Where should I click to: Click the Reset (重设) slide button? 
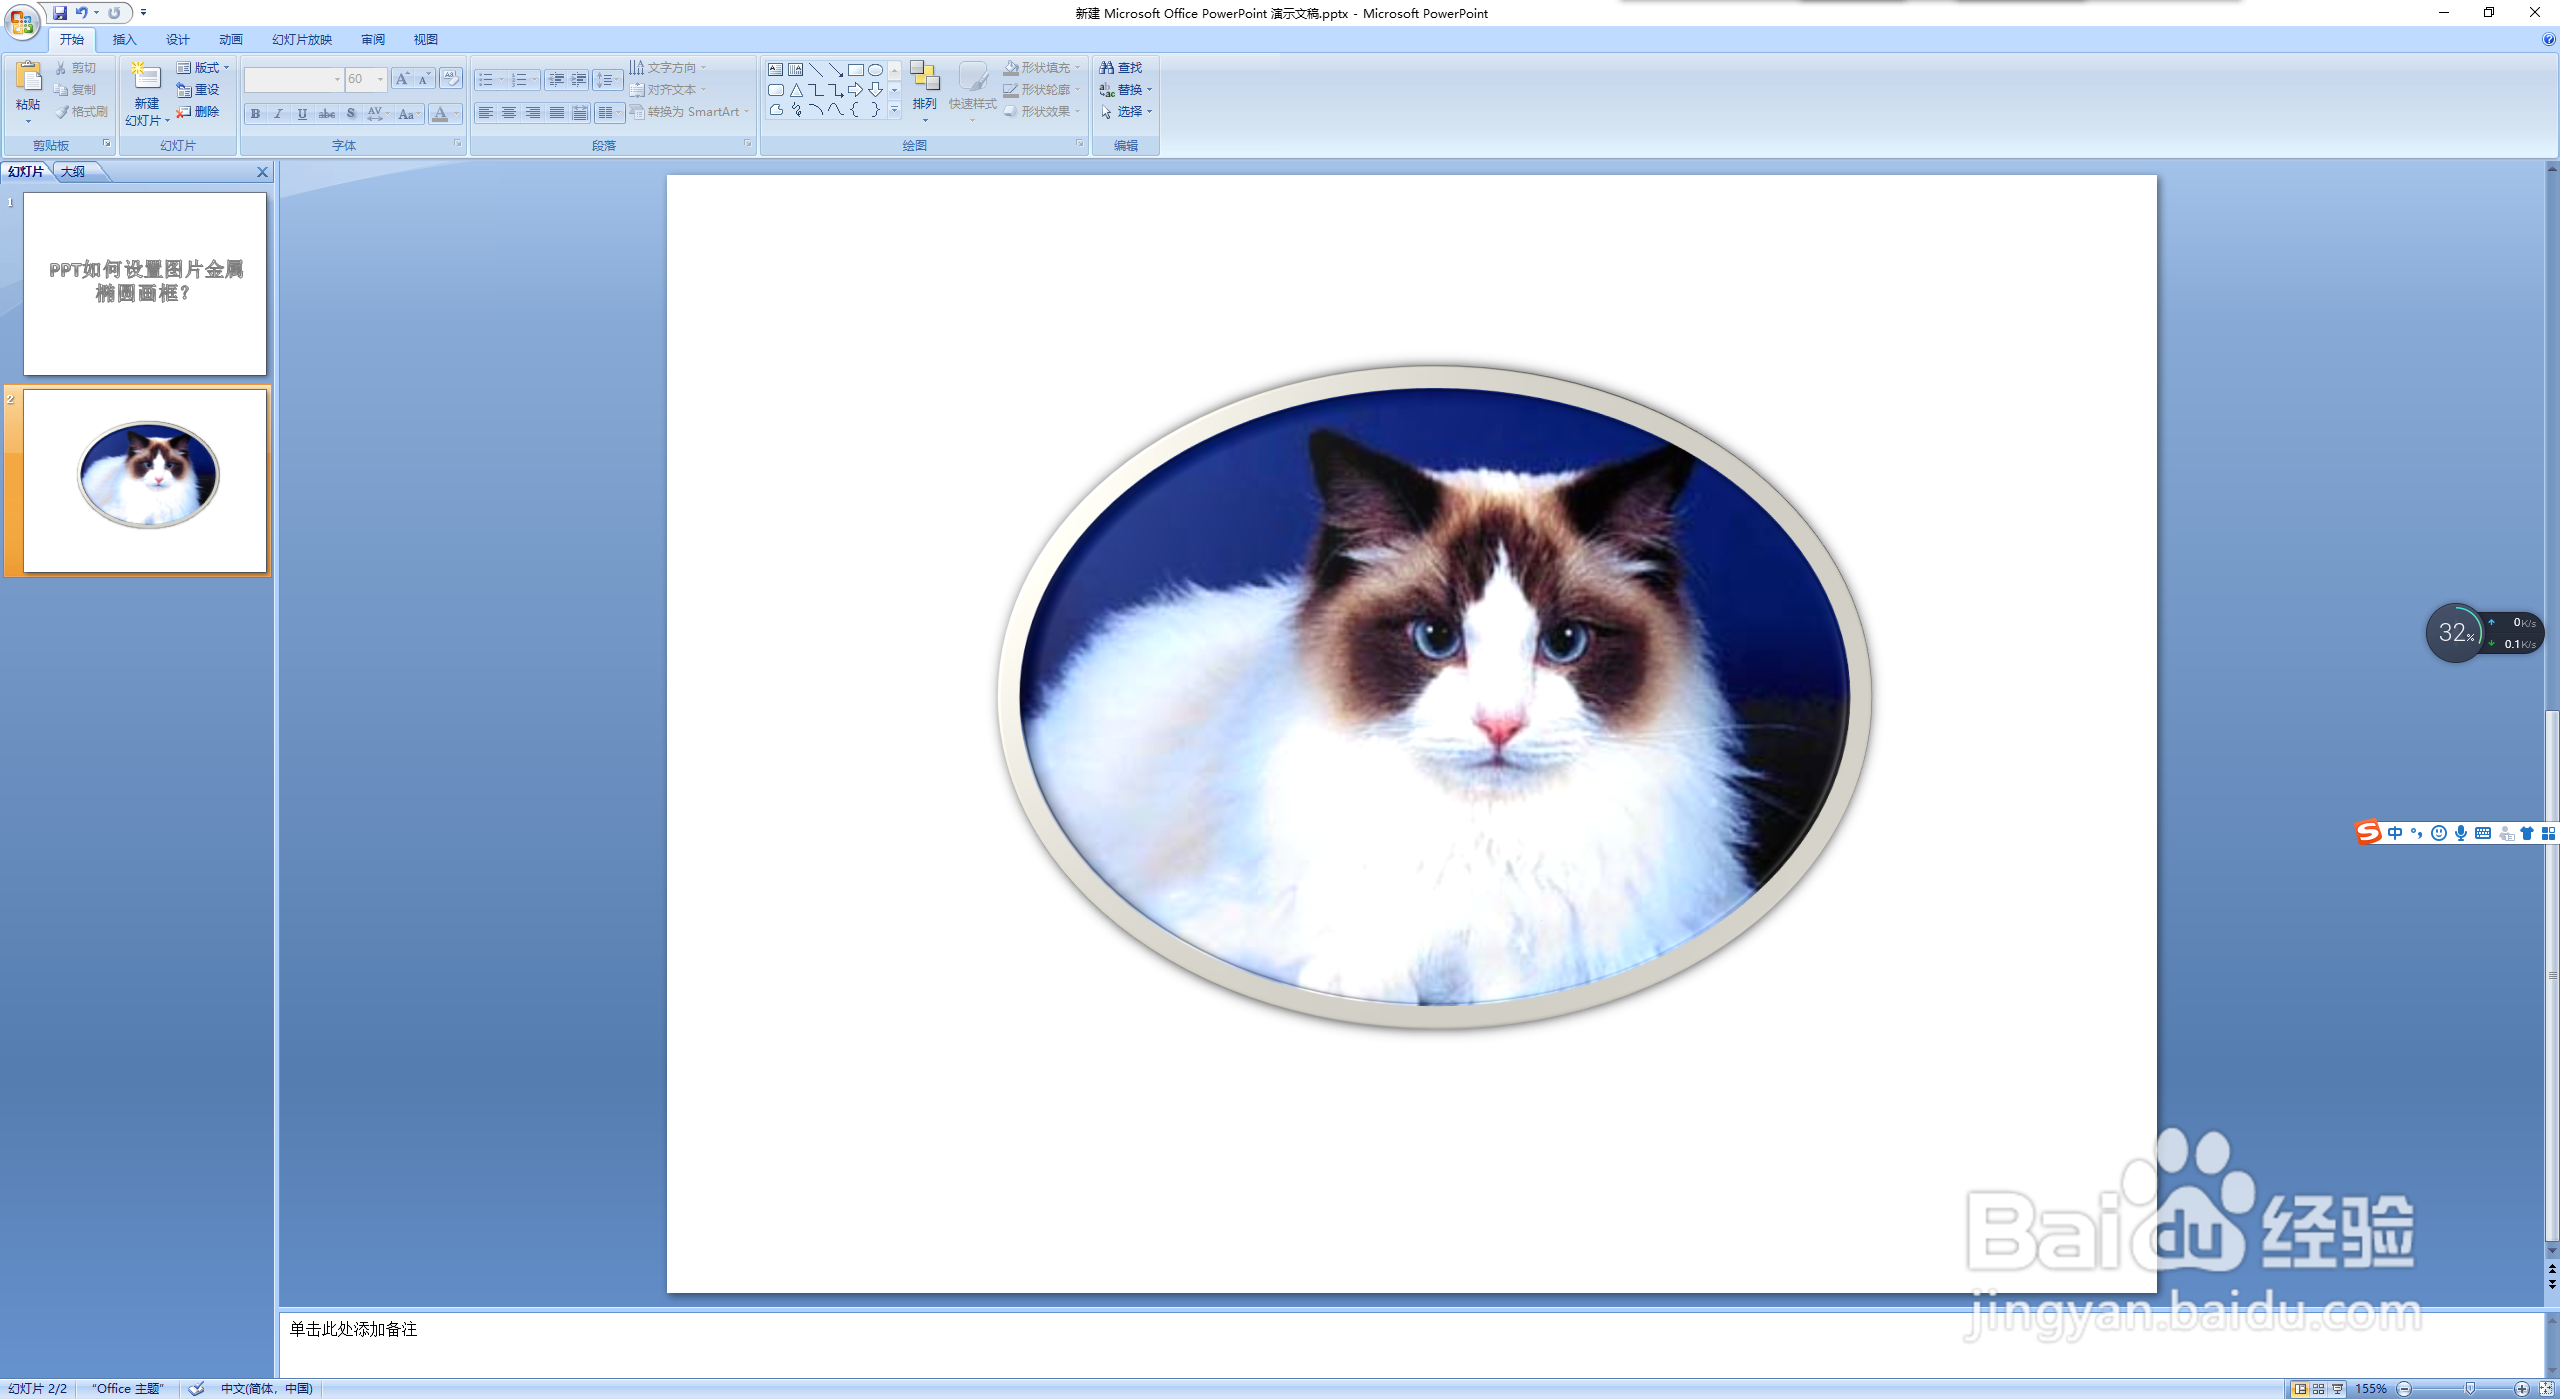point(198,90)
